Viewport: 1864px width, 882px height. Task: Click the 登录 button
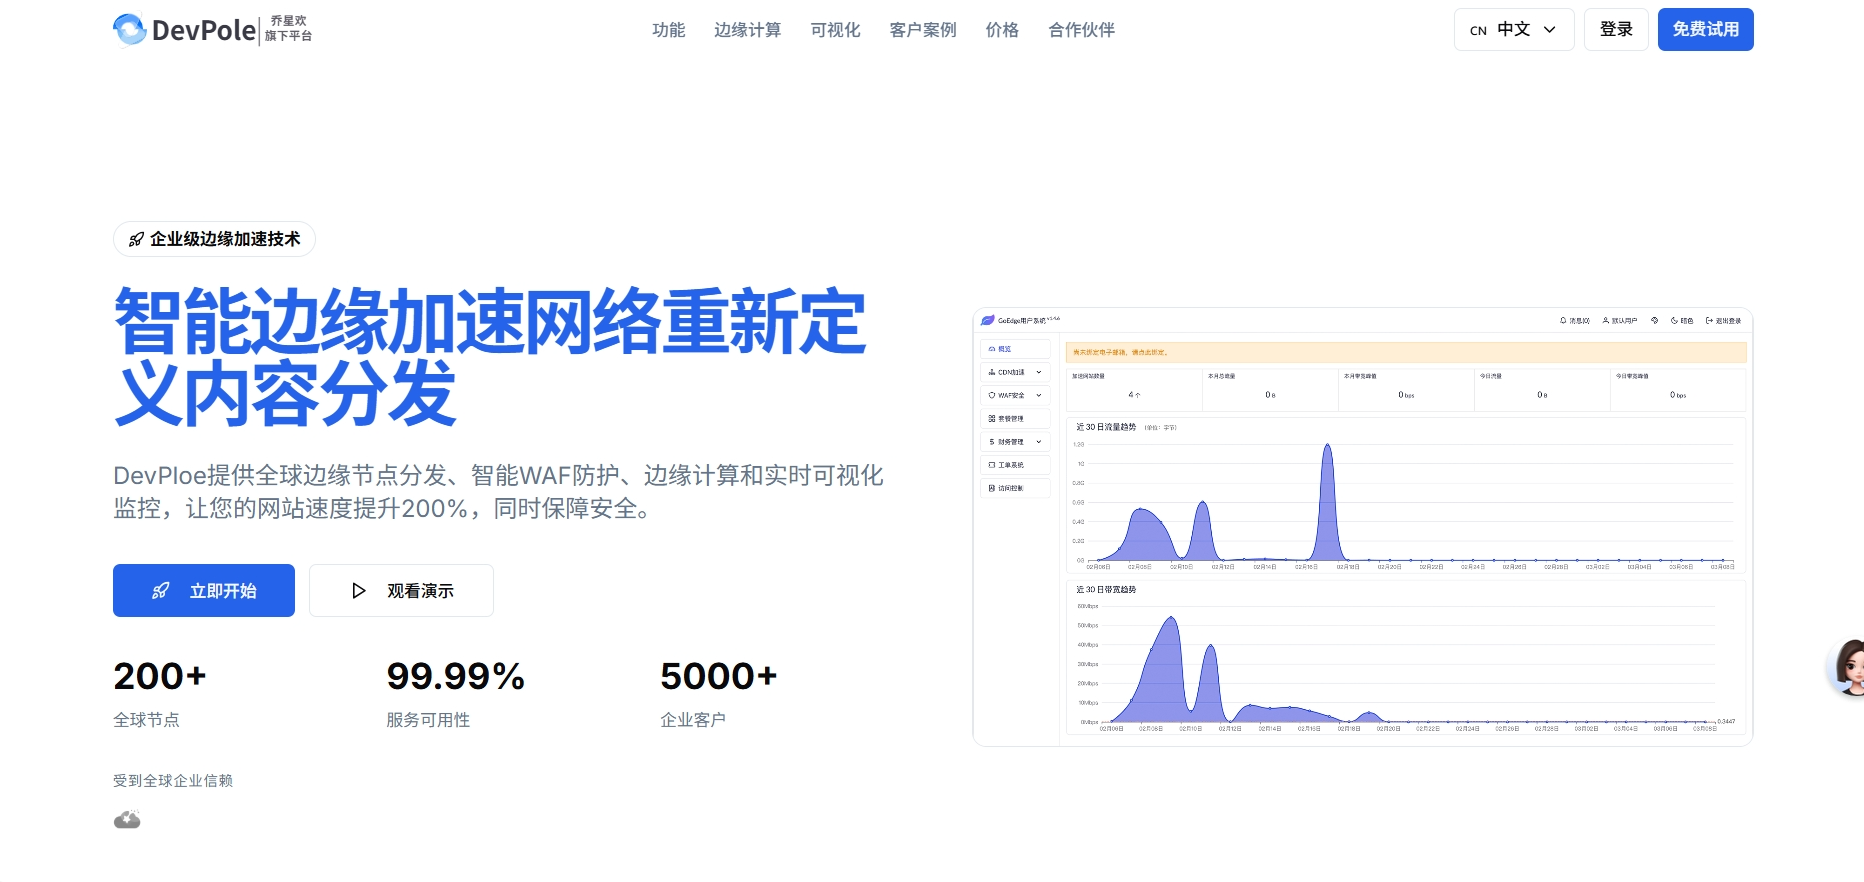[x=1616, y=30]
